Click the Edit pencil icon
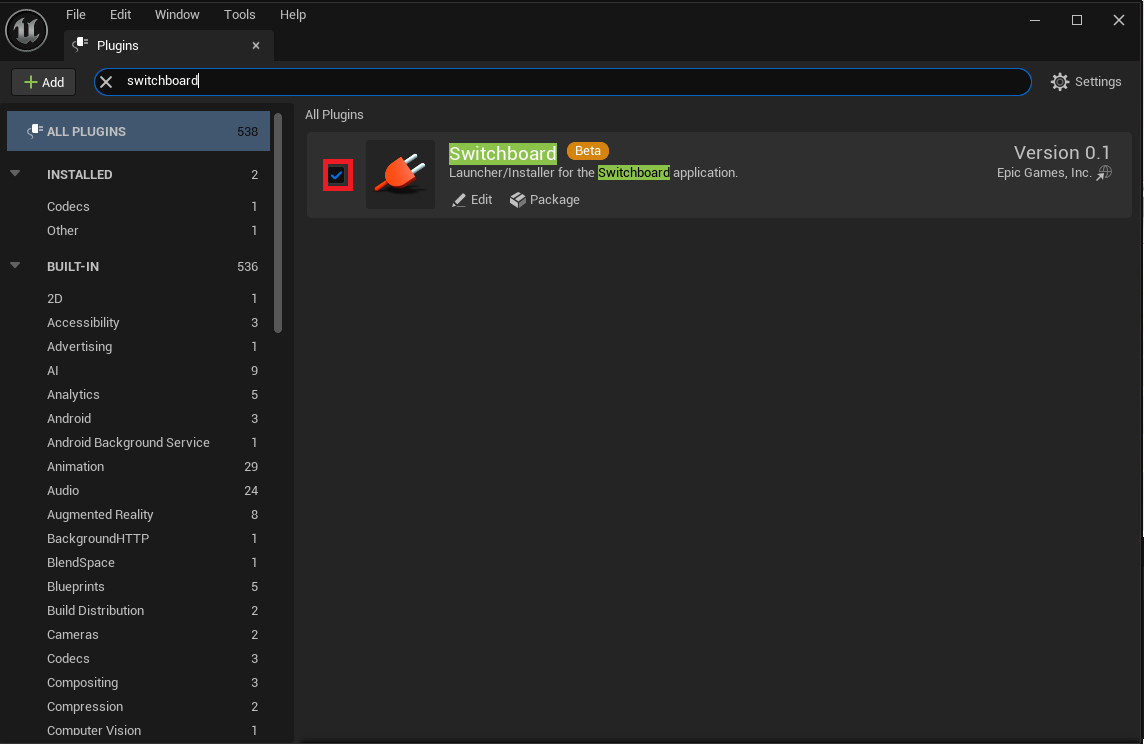This screenshot has width=1144, height=744. (x=458, y=200)
